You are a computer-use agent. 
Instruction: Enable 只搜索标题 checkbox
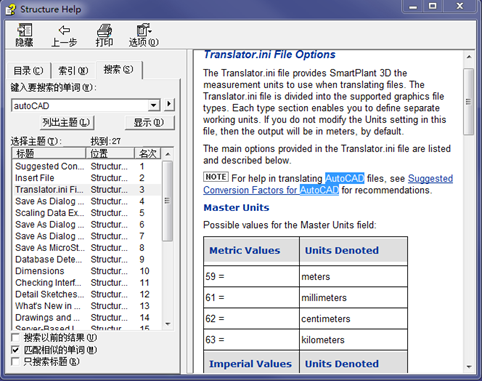point(15,361)
